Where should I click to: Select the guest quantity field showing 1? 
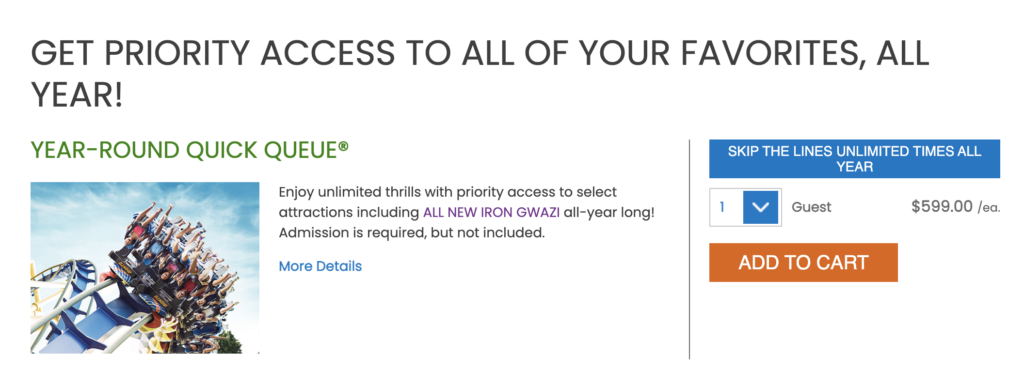(x=745, y=207)
